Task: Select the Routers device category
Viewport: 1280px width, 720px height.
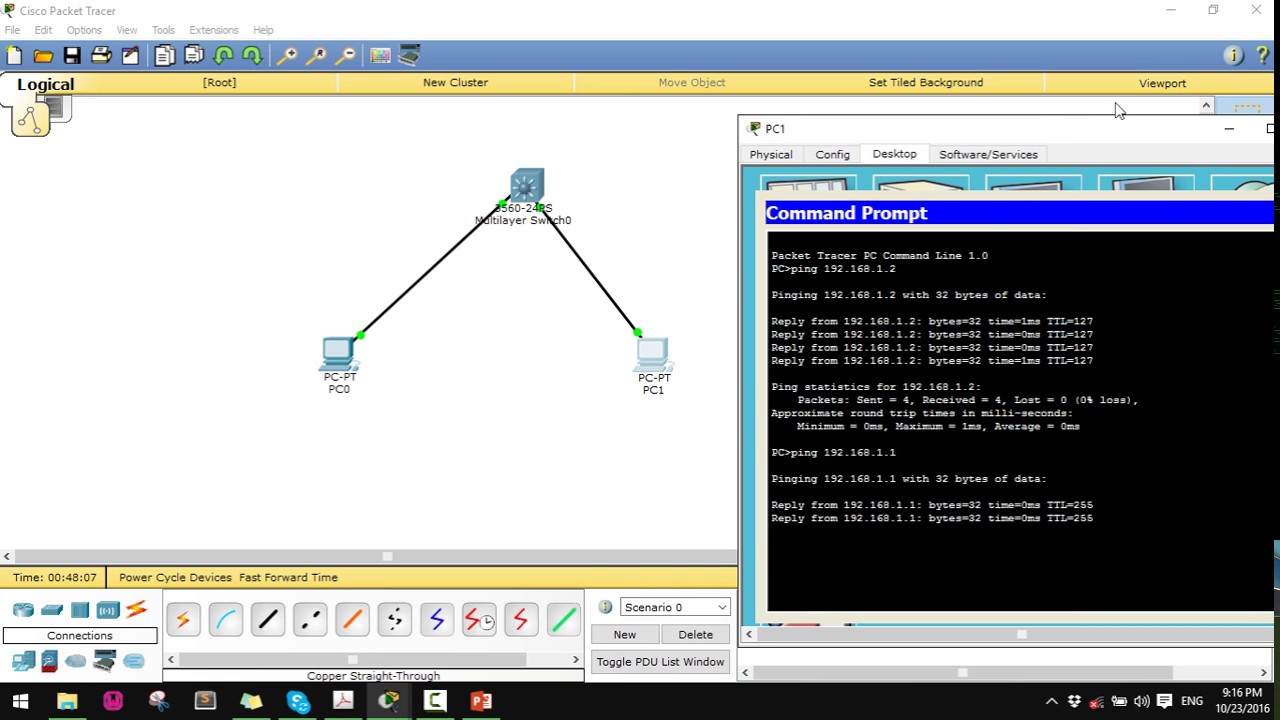Action: point(23,609)
